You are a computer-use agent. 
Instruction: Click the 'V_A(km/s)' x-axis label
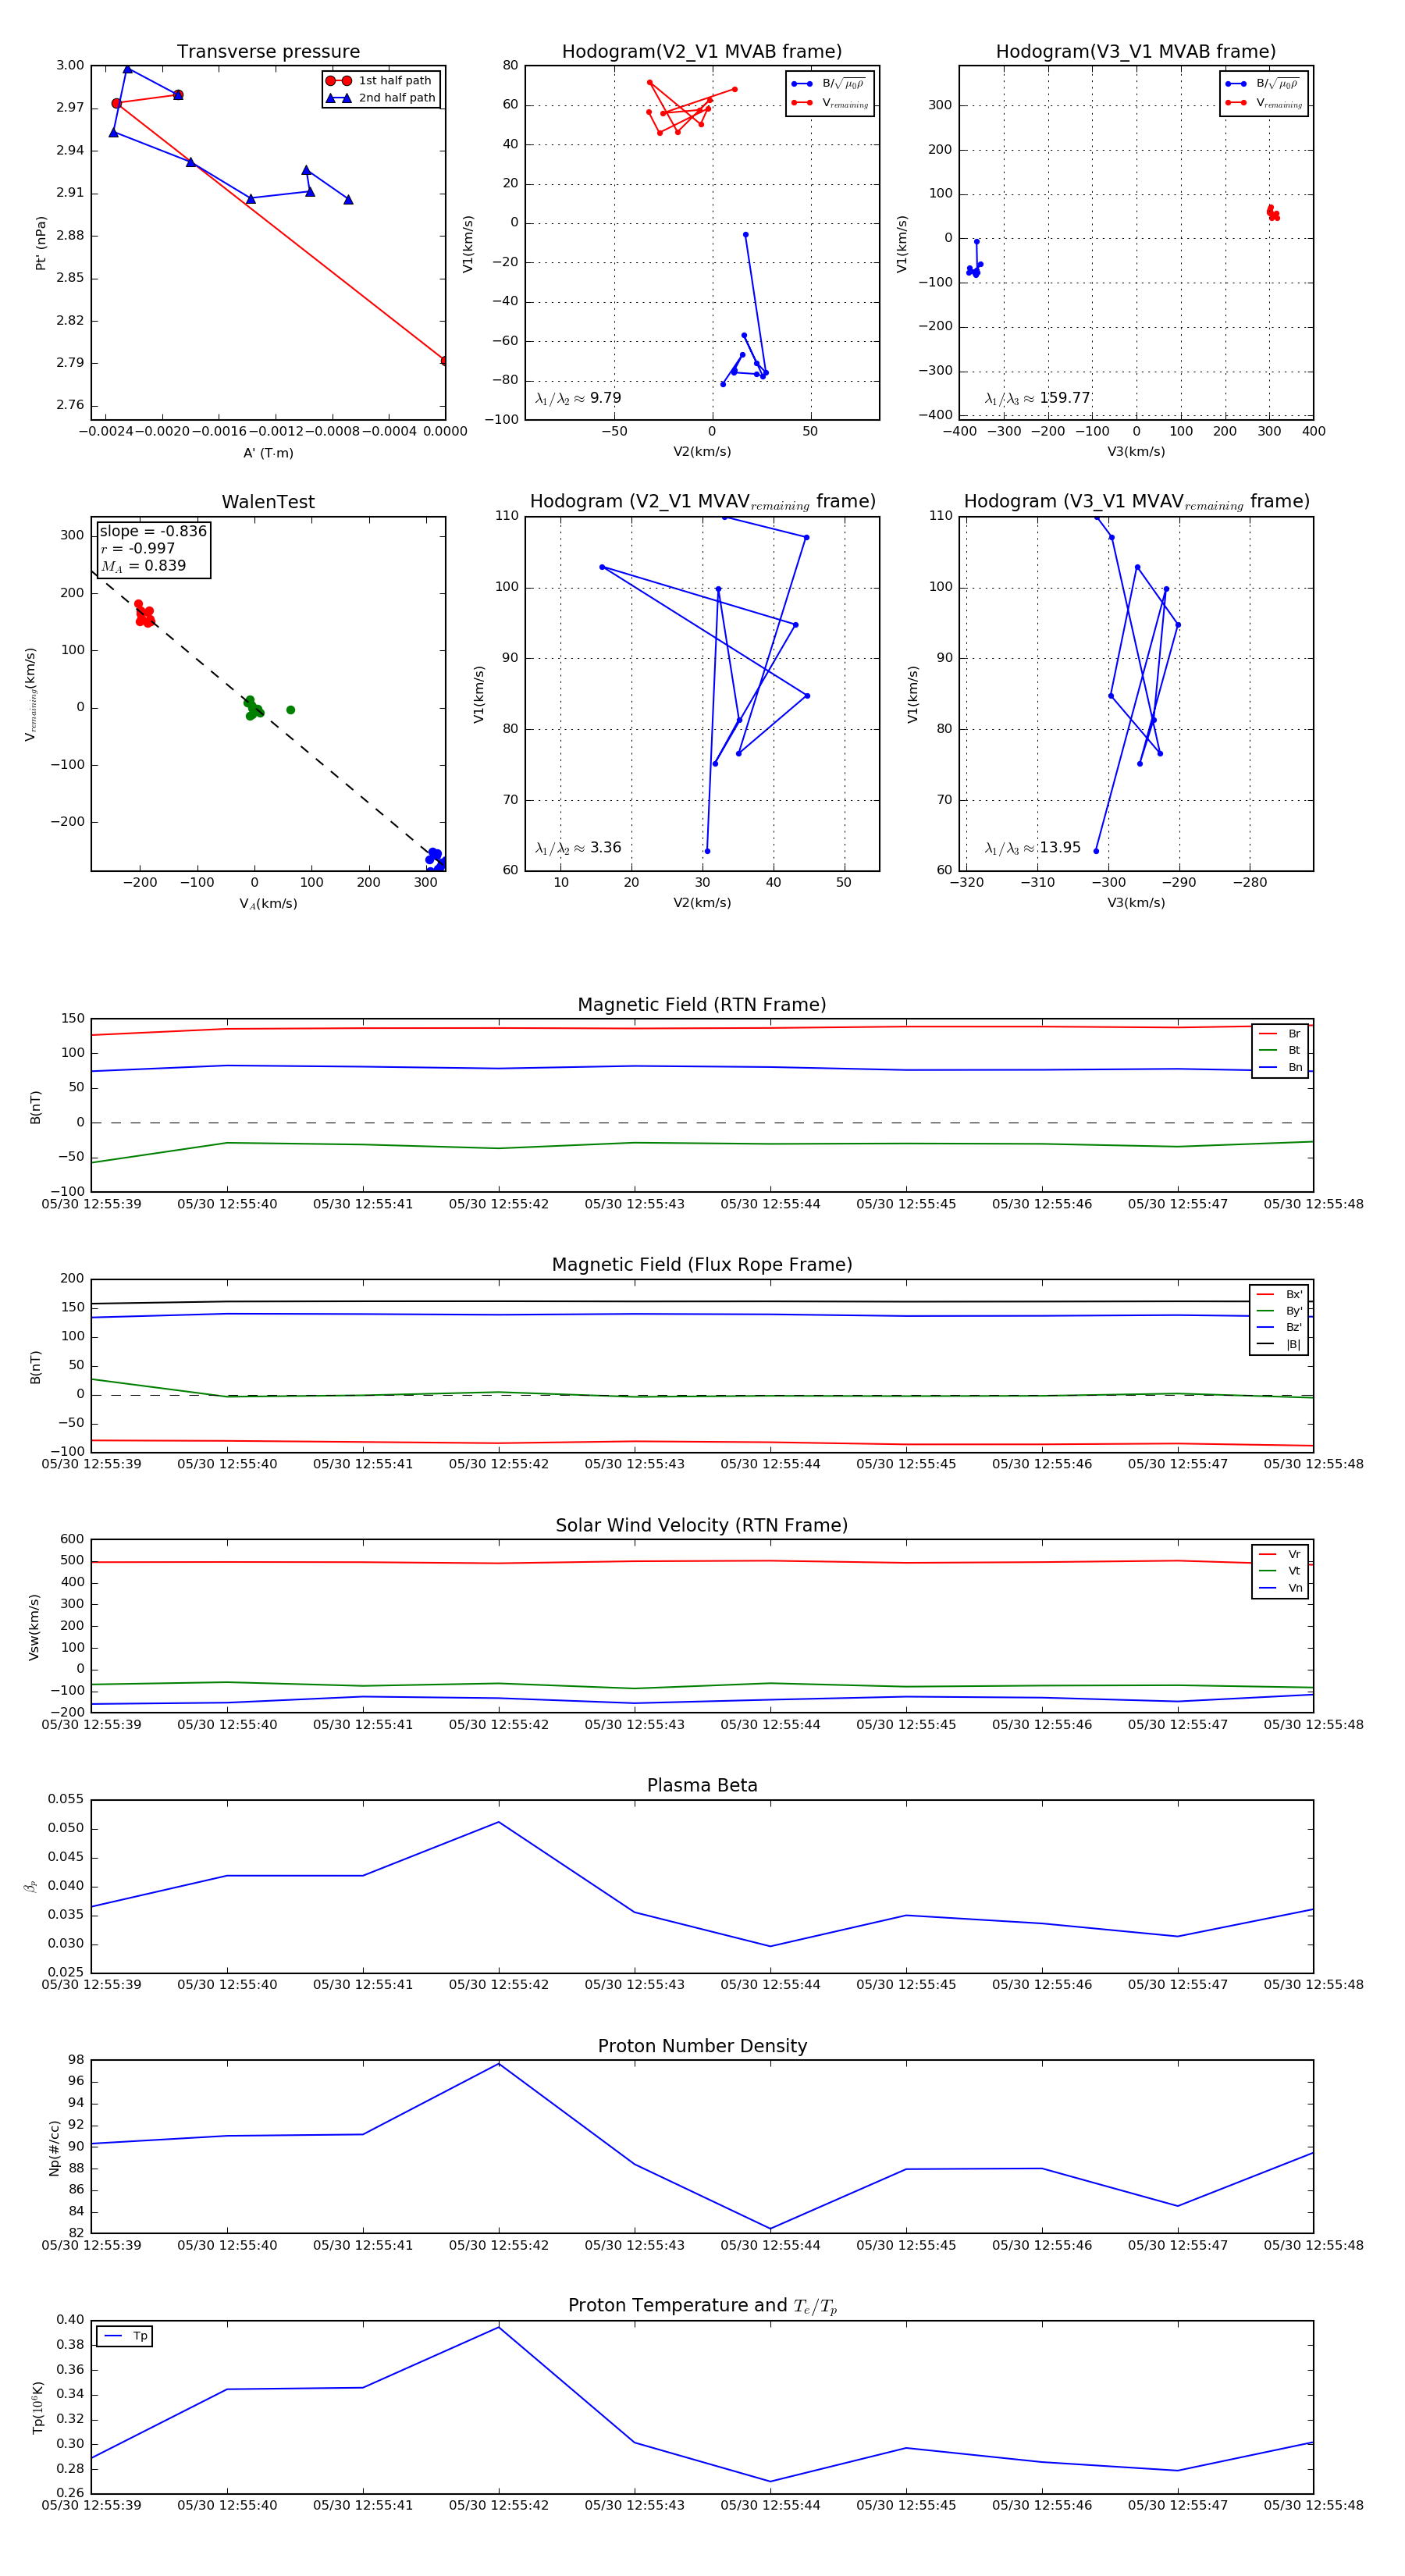click(x=268, y=904)
